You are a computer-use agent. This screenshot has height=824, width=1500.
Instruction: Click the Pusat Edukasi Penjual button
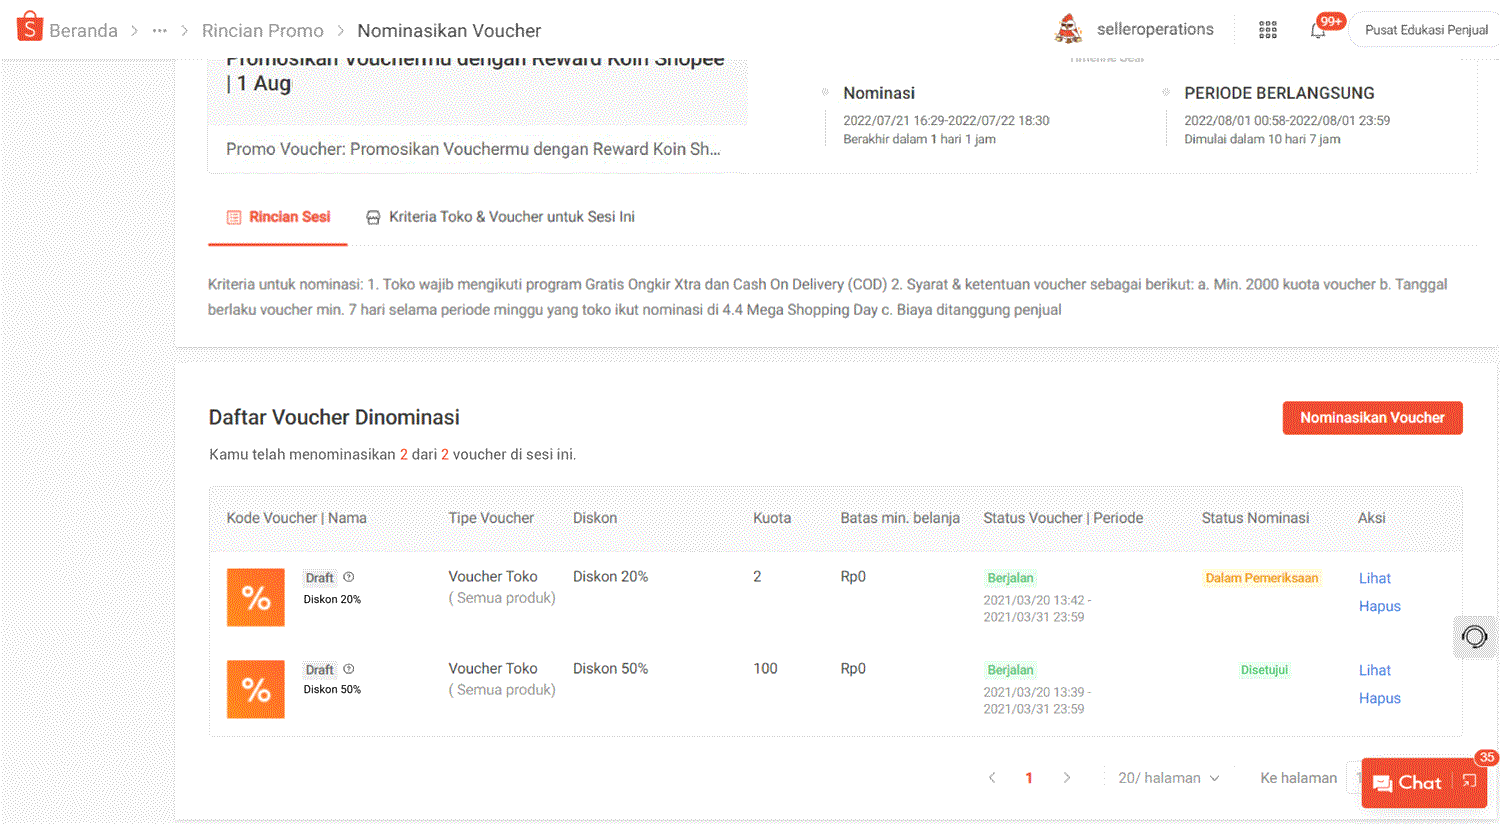click(1425, 30)
